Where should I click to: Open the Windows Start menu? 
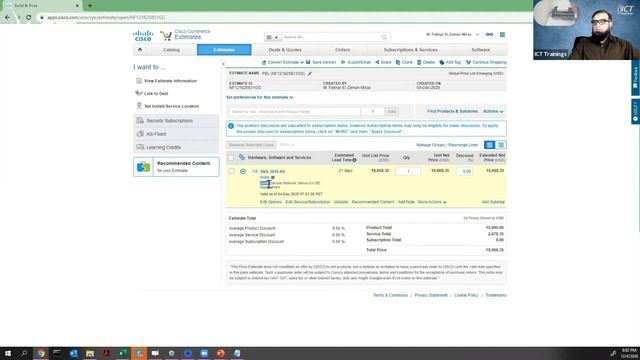pos(8,353)
